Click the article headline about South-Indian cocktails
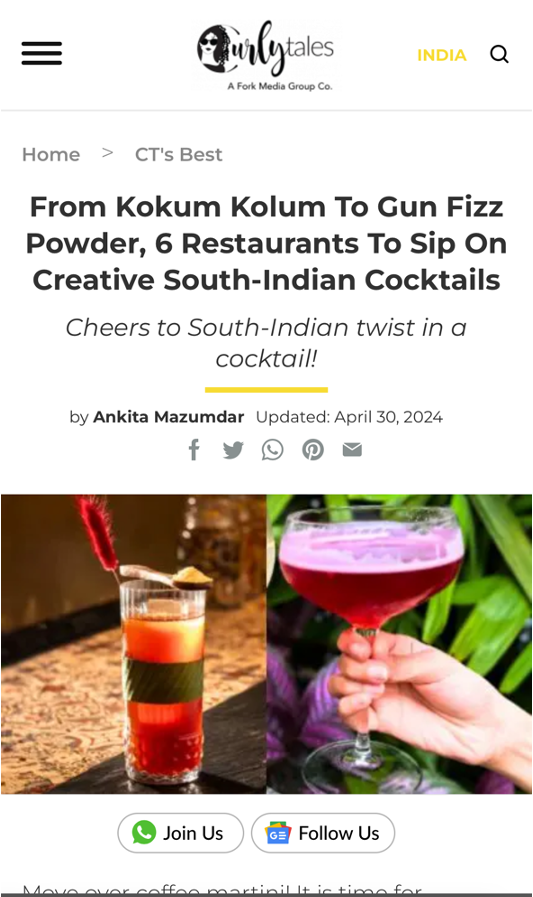This screenshot has height=897, width=533. 266,243
